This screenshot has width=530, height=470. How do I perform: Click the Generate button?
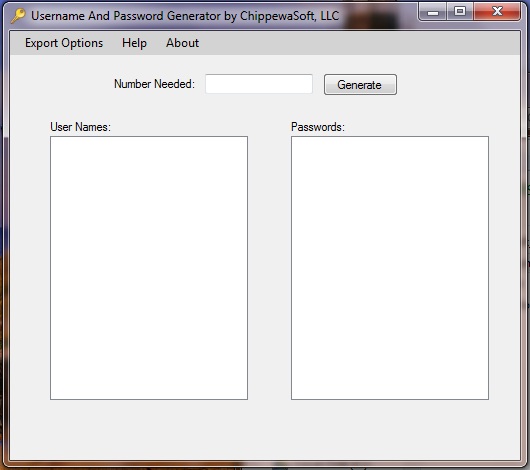[360, 85]
